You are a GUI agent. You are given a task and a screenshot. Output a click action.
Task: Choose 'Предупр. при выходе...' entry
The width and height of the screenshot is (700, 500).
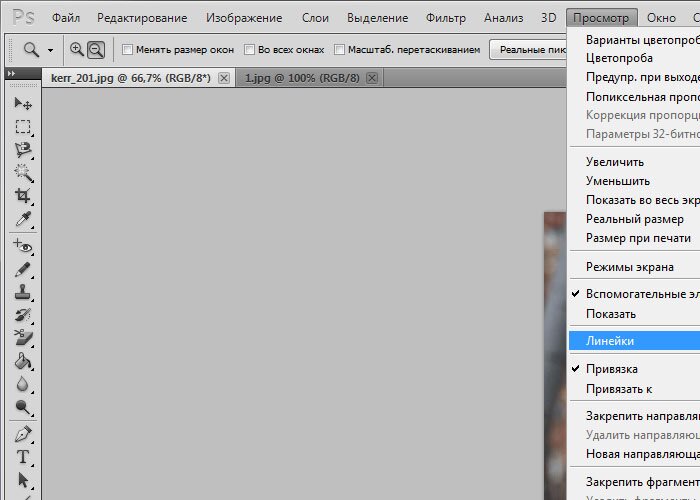[x=634, y=77]
